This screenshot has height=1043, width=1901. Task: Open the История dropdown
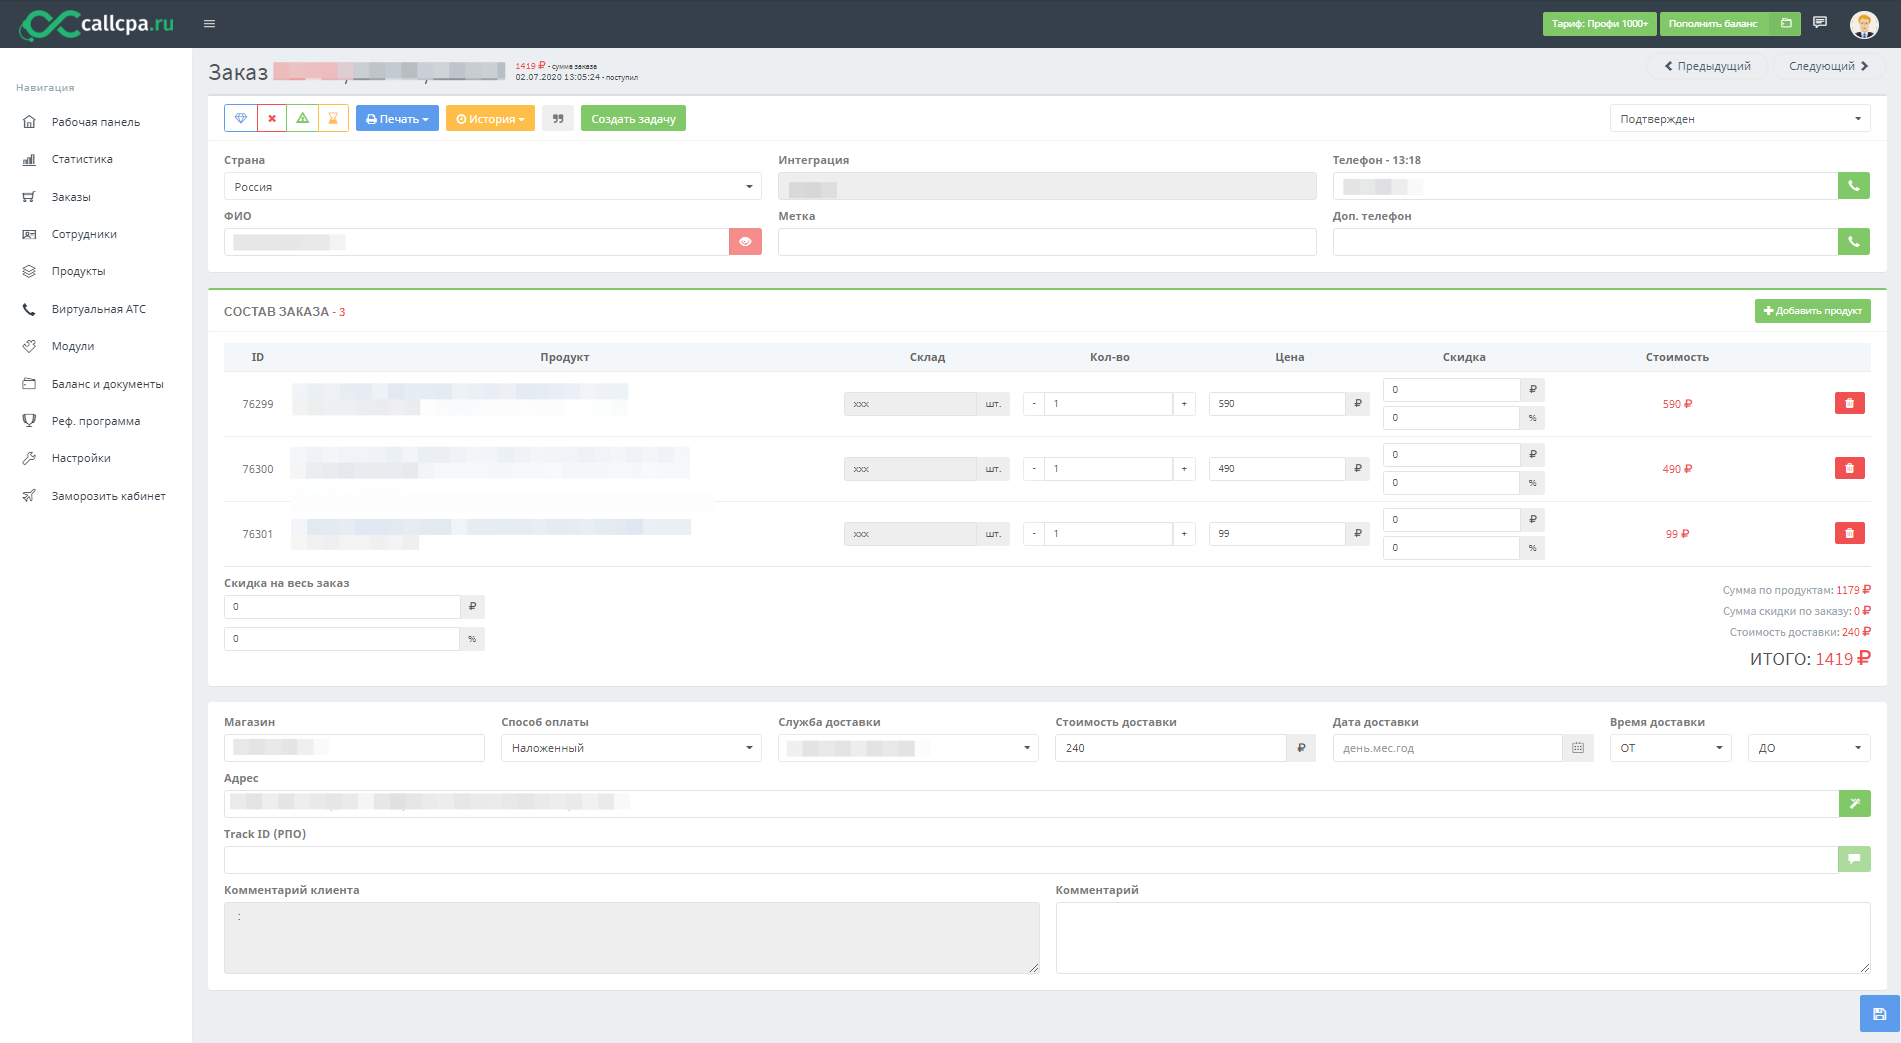[x=490, y=119]
